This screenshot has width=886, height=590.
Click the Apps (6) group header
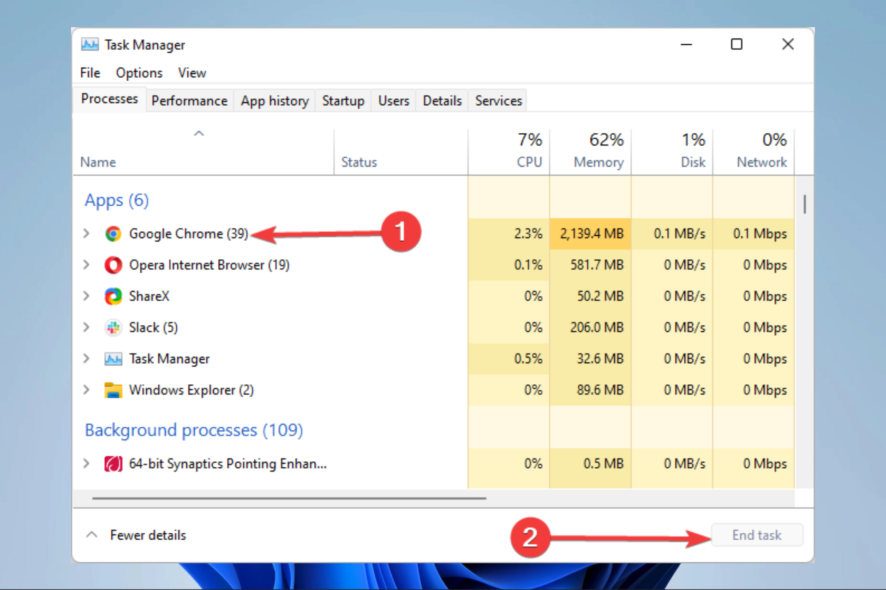(117, 200)
